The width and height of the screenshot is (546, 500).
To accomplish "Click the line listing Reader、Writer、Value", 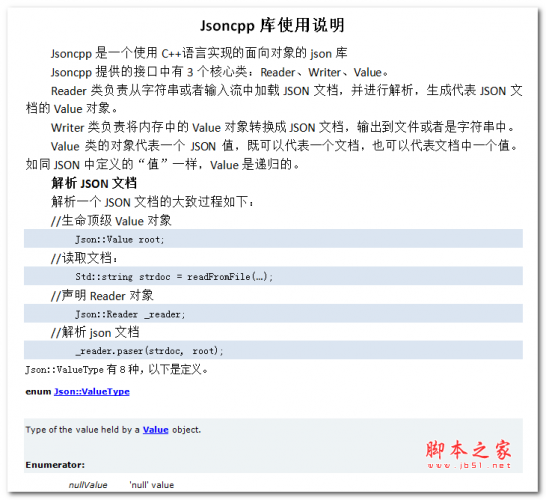I will point(219,72).
